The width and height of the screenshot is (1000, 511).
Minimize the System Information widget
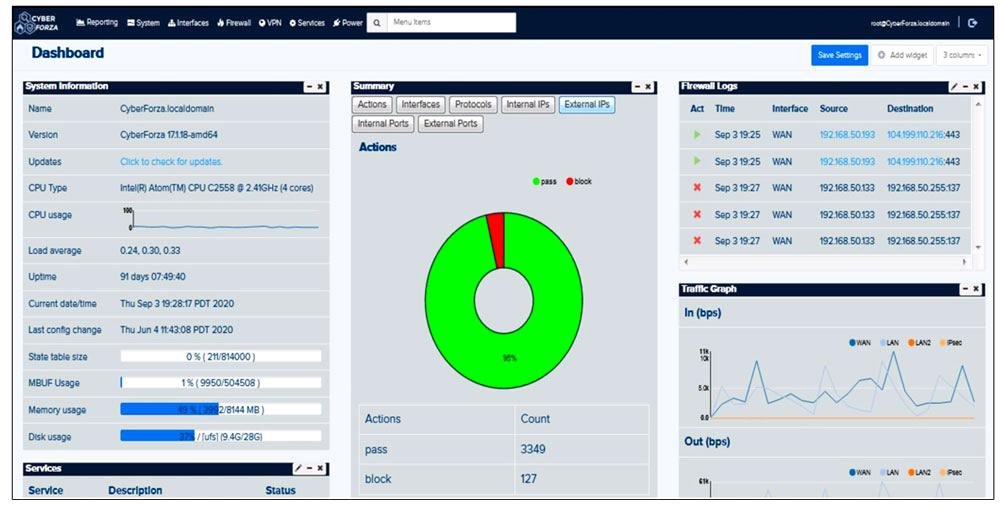click(x=309, y=87)
